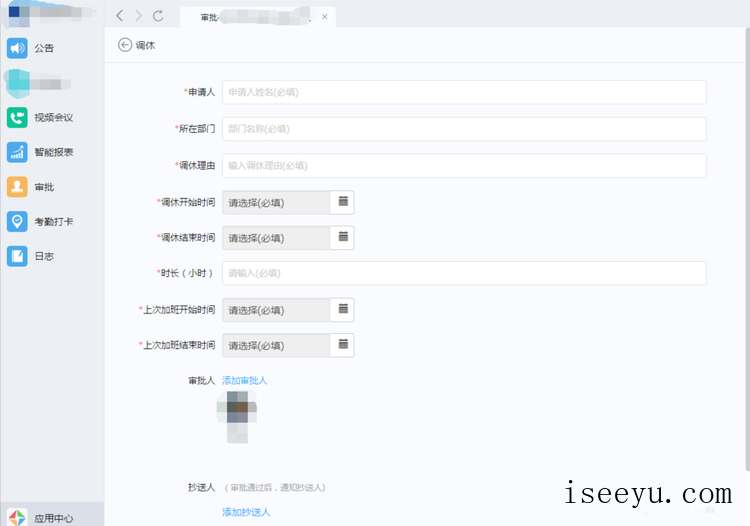
Task: Focus the 时长(小时) duration input field
Action: click(x=464, y=273)
